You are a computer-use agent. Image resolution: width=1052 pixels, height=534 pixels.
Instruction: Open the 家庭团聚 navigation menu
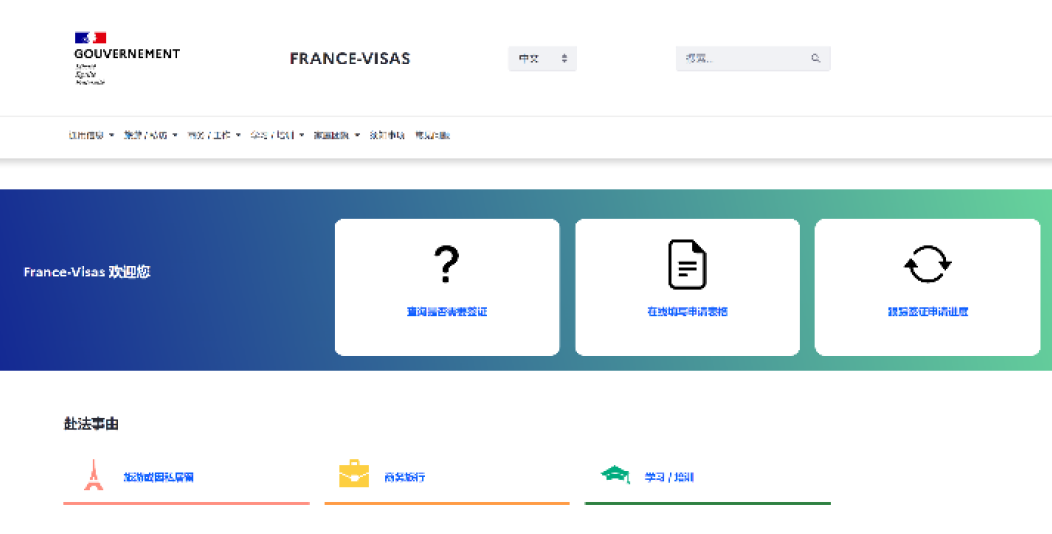pyautogui.click(x=331, y=135)
